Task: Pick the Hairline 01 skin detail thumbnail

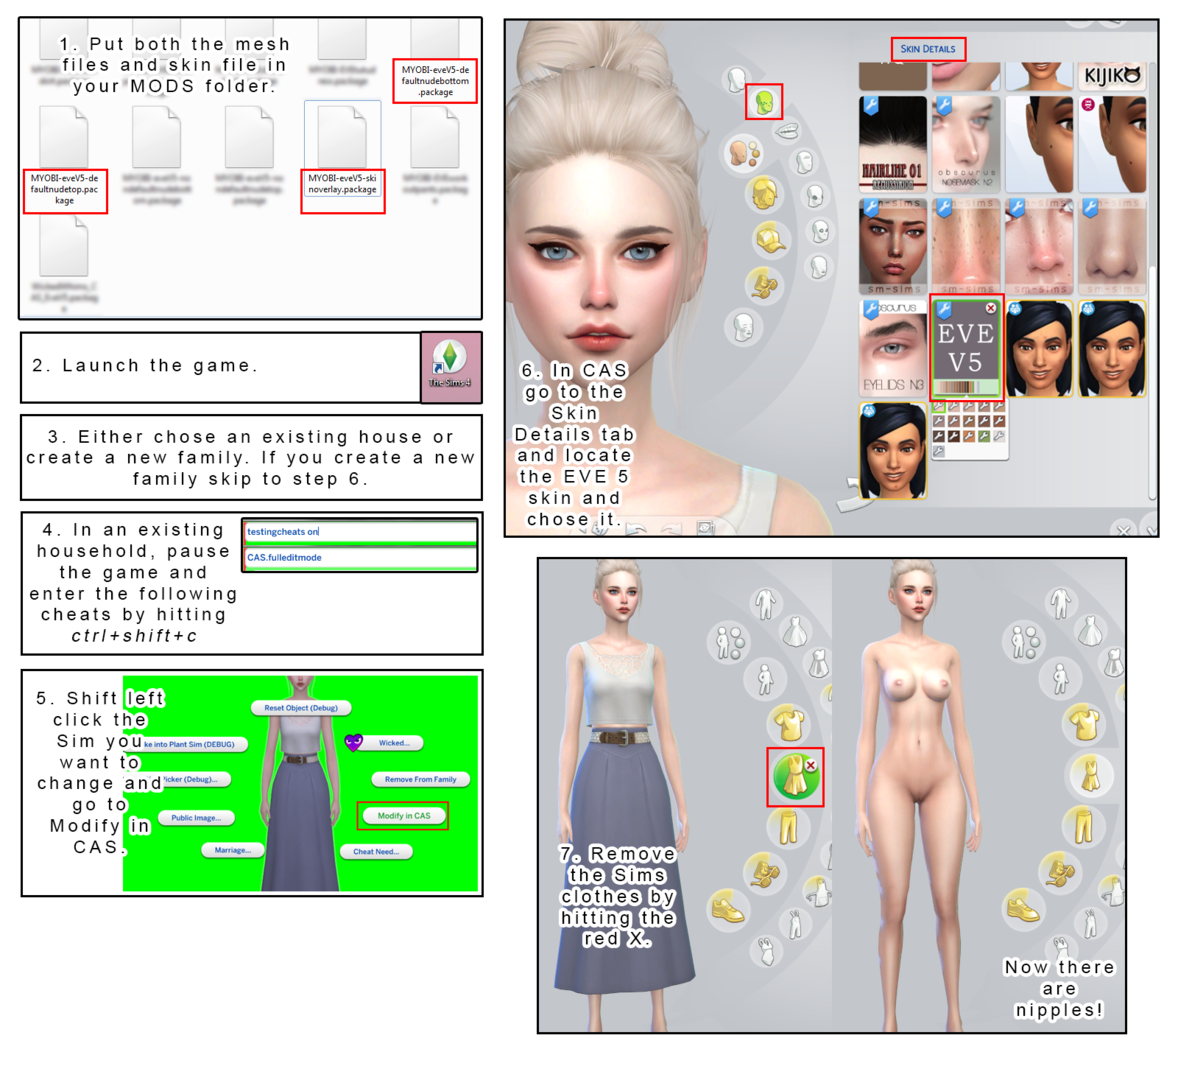Action: [893, 144]
